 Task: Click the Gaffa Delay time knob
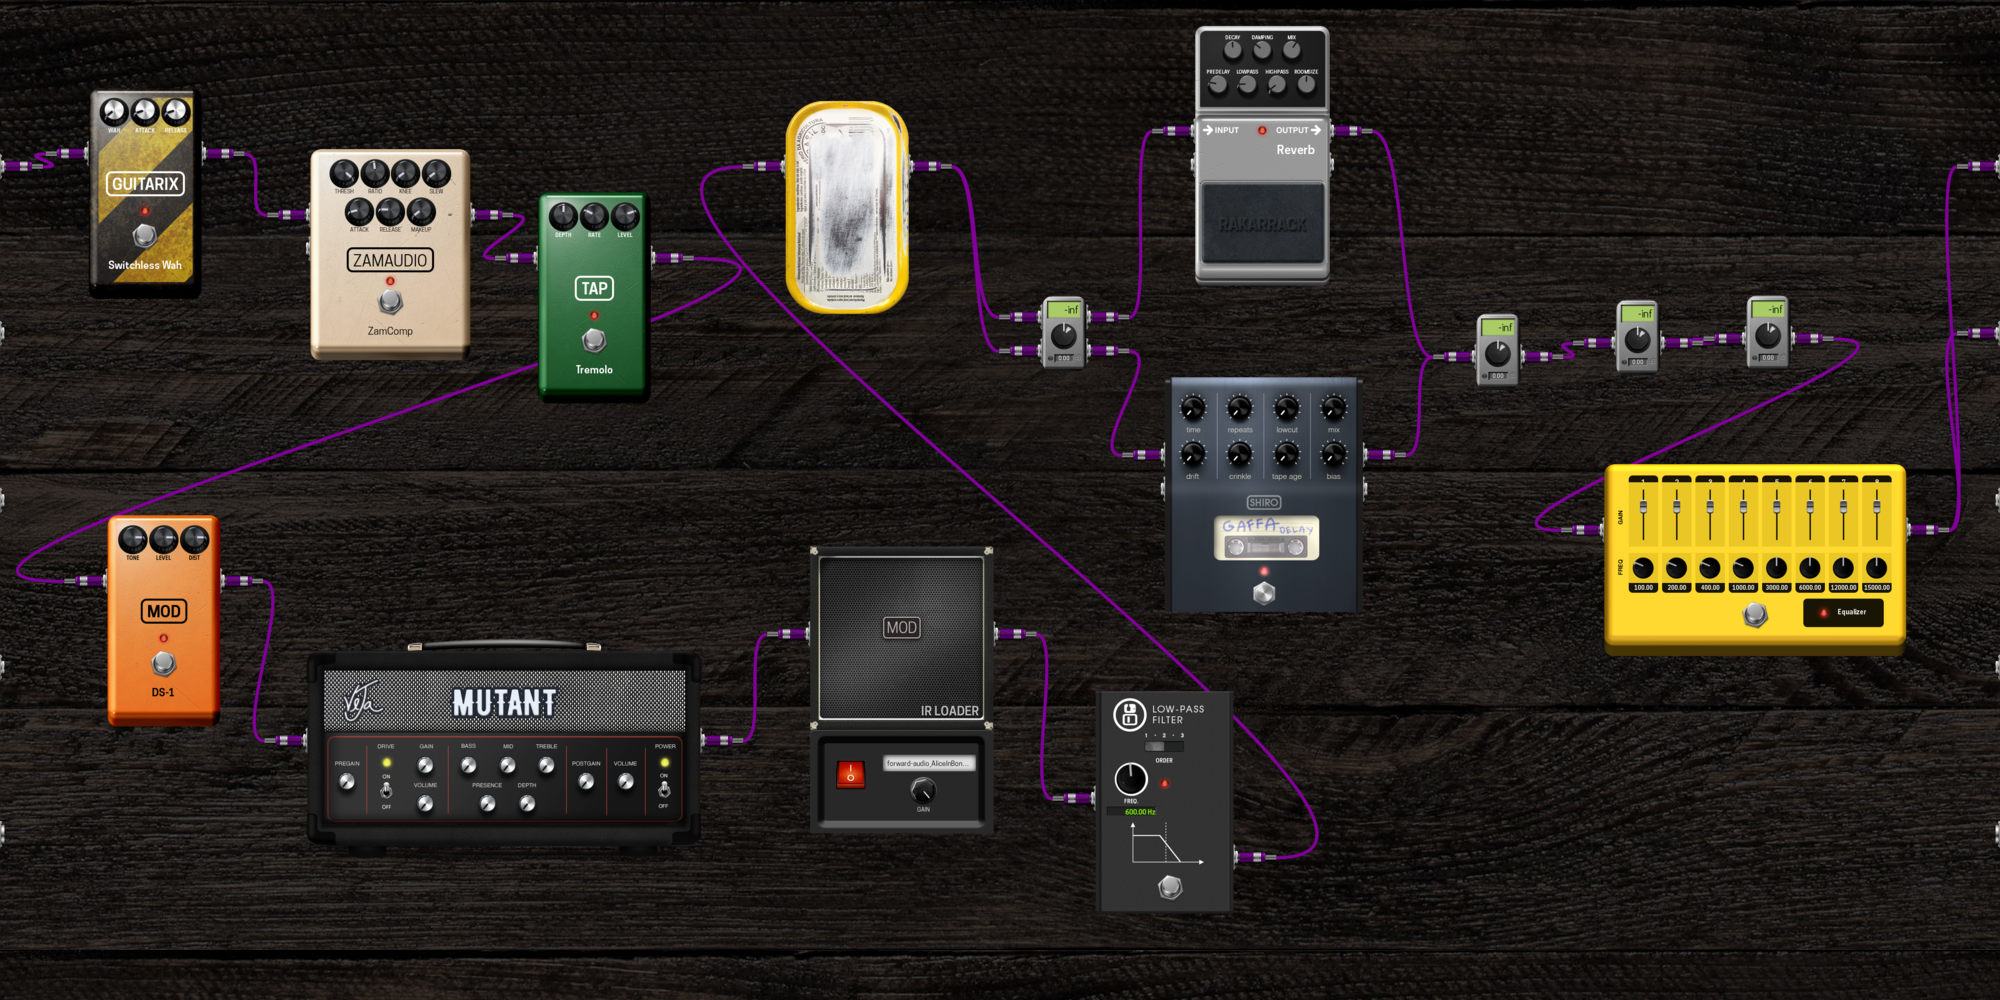1193,408
